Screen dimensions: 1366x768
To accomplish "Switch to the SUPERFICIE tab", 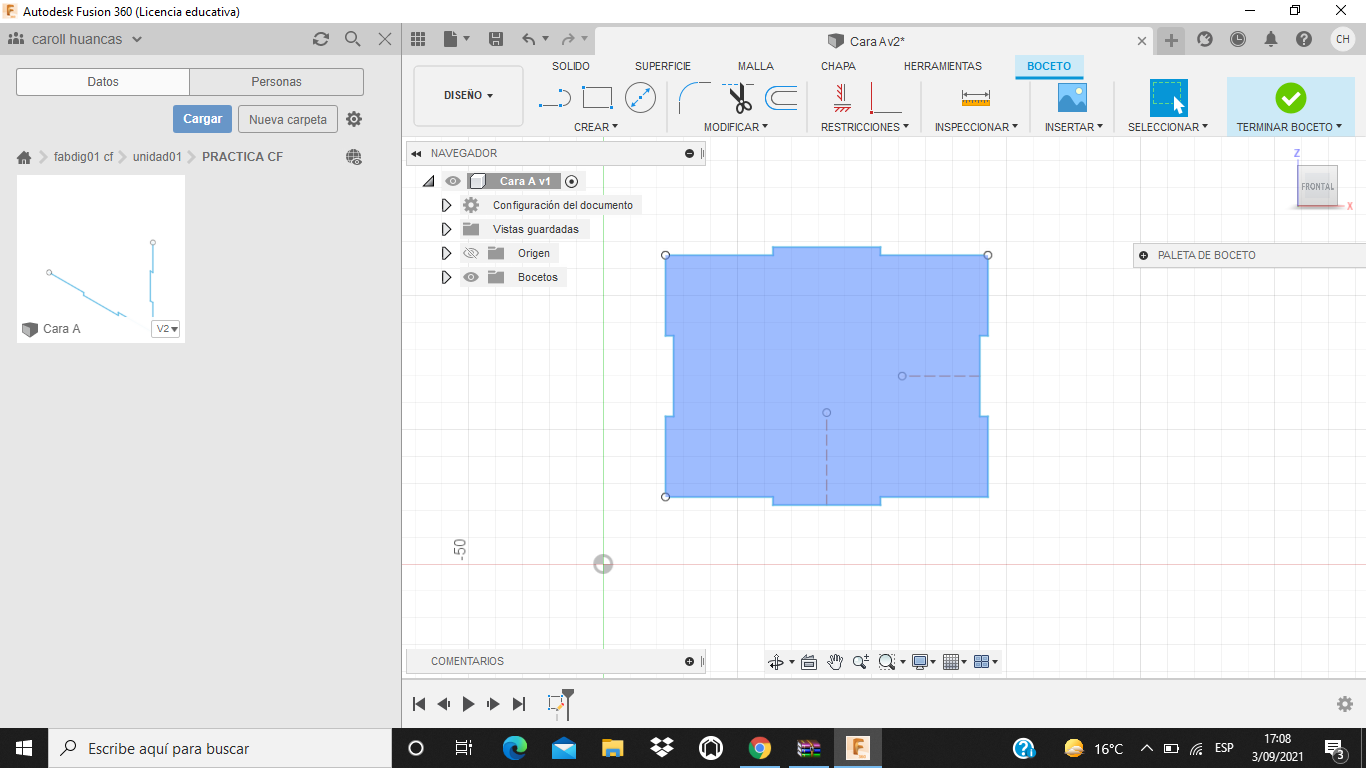I will pyautogui.click(x=663, y=66).
